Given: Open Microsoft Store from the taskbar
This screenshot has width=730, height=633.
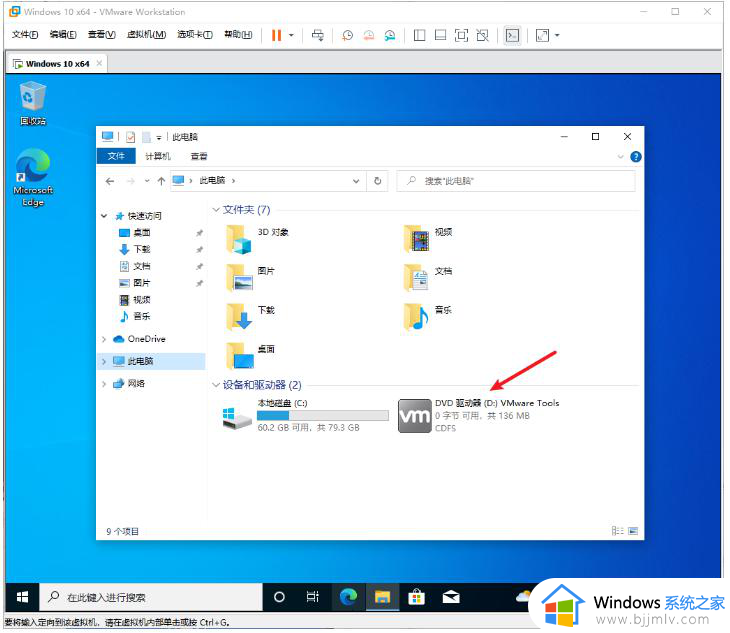Looking at the screenshot, I should [x=416, y=597].
